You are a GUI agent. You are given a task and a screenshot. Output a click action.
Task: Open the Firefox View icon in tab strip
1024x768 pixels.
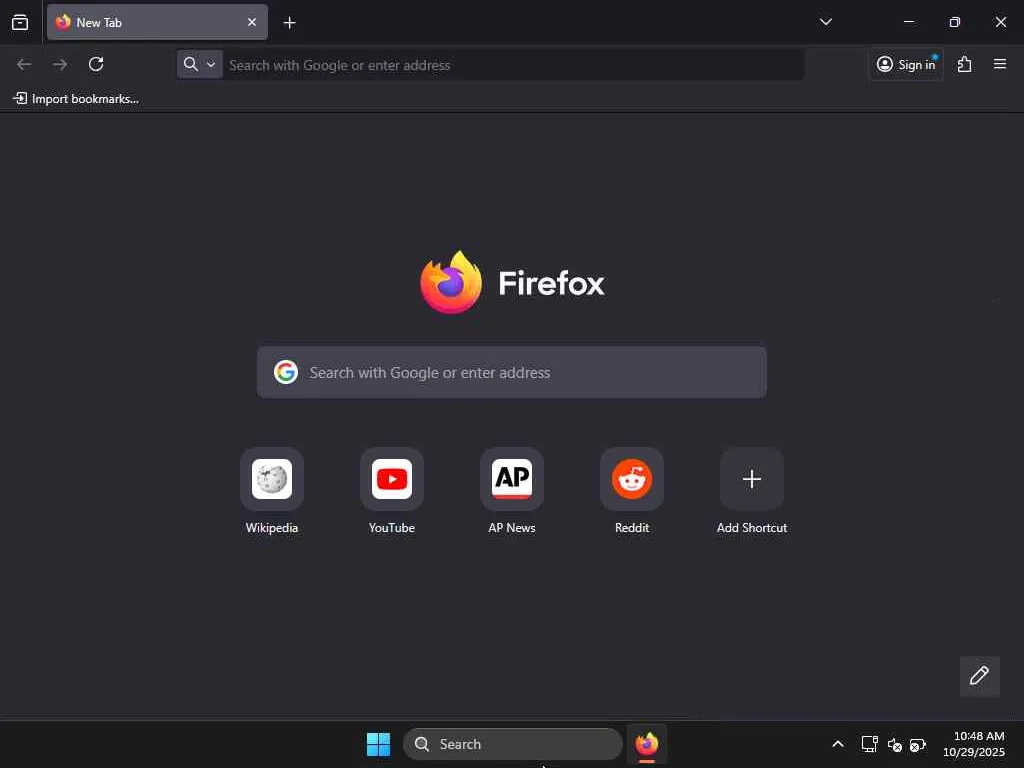(20, 22)
